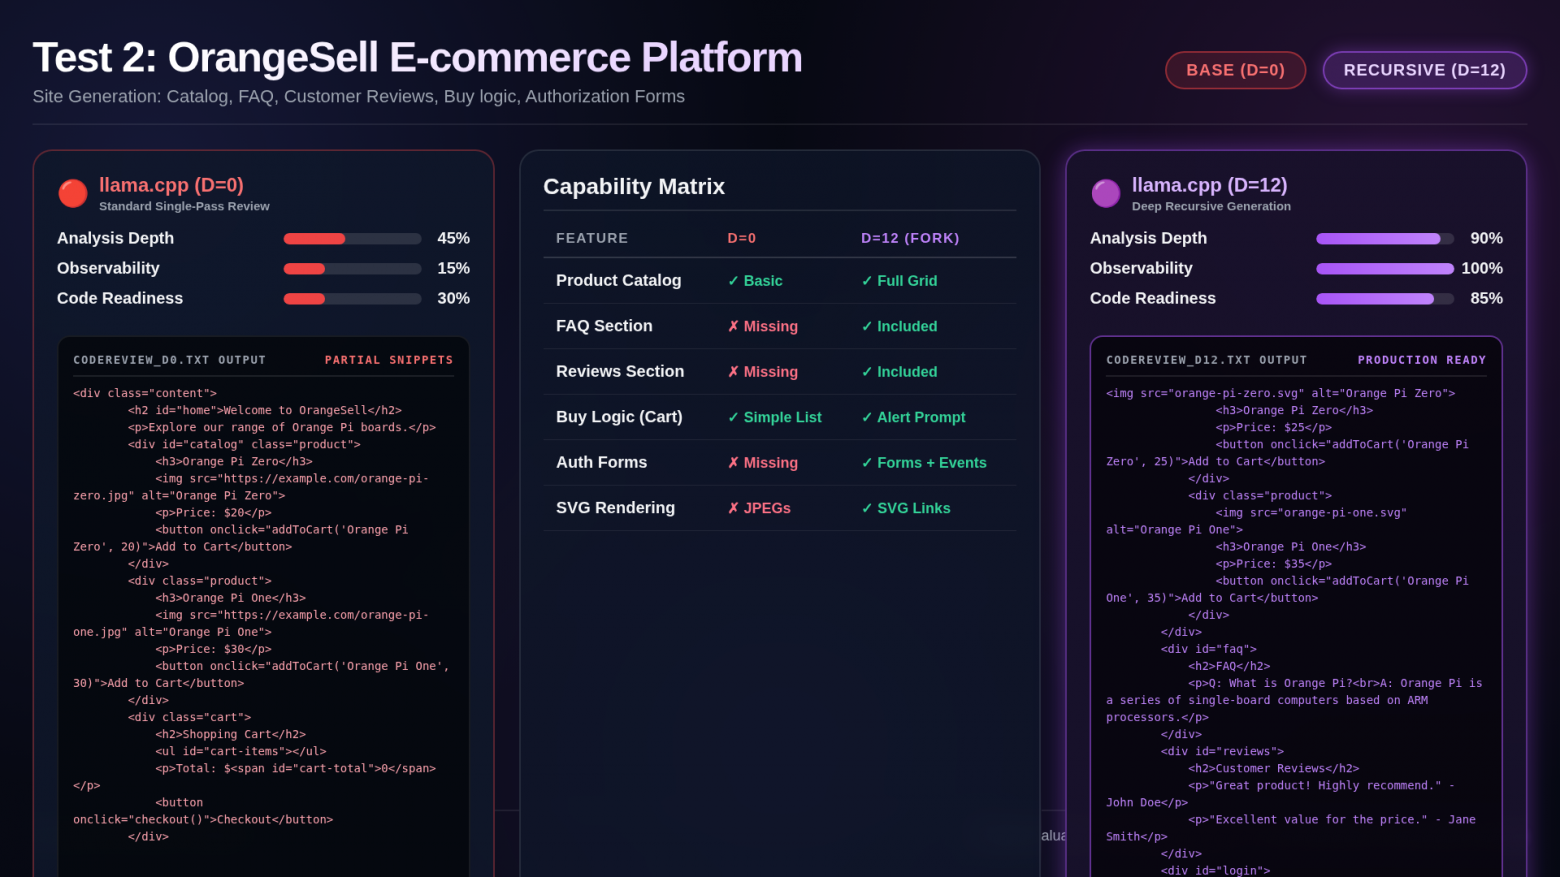Viewport: 1560px width, 877px height.
Task: Select the "Buy Logic (Cart)" feature row label
Action: pyautogui.click(x=619, y=417)
